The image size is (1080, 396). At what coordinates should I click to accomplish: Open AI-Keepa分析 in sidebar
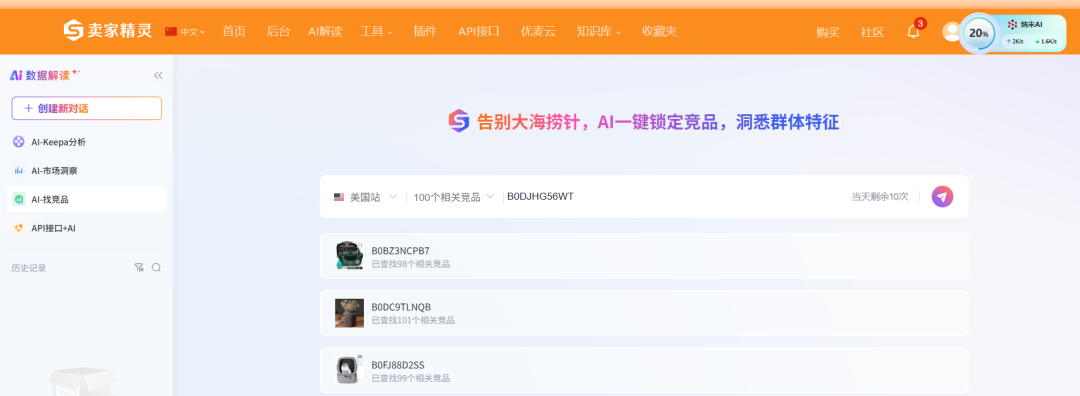pyautogui.click(x=87, y=142)
